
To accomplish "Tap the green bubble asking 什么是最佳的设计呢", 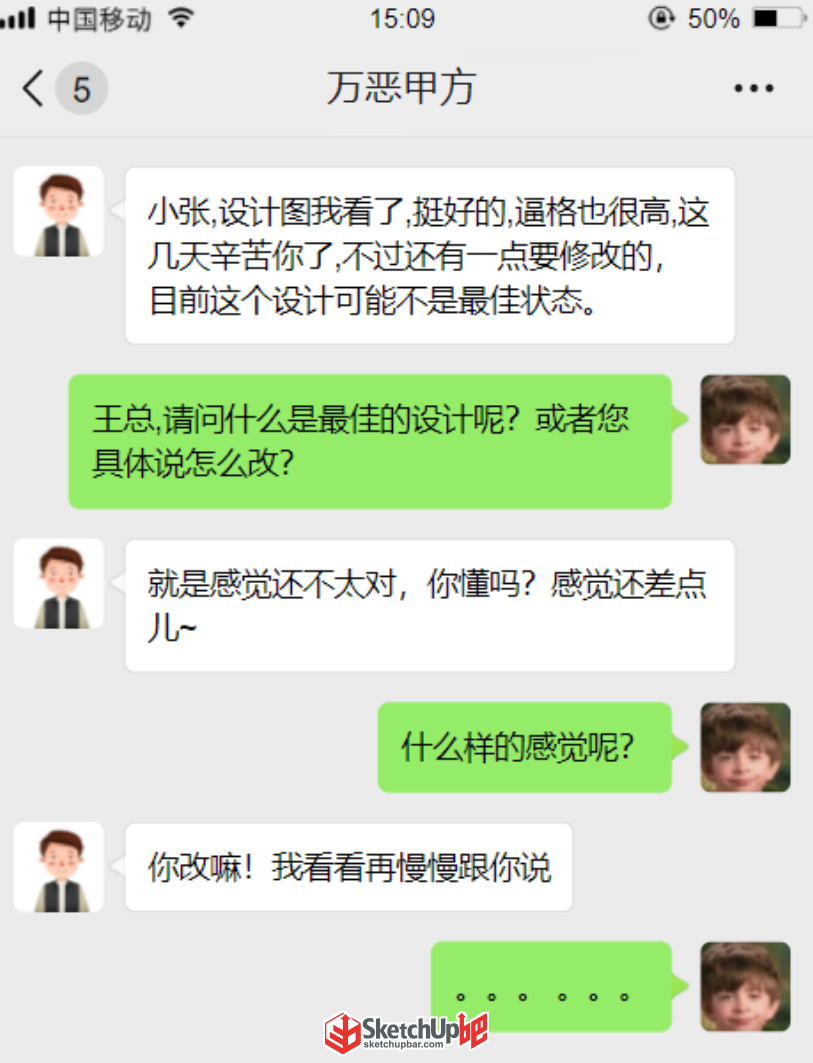I will tap(370, 441).
